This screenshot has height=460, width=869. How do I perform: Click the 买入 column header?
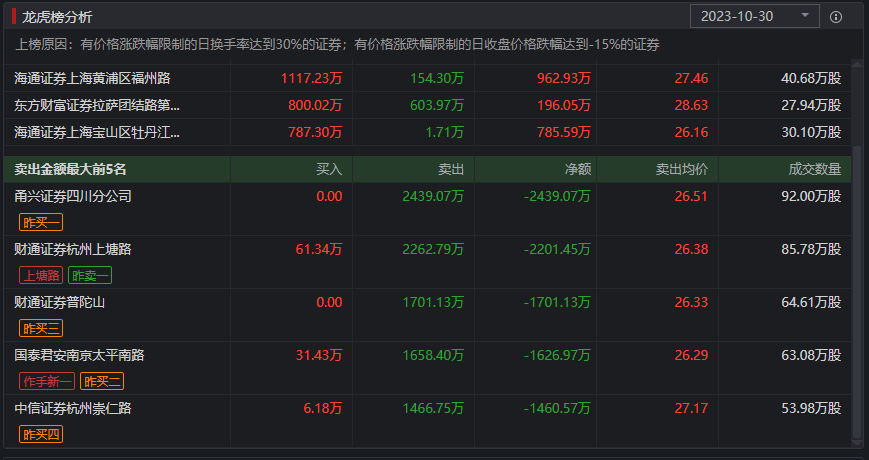tap(329, 170)
